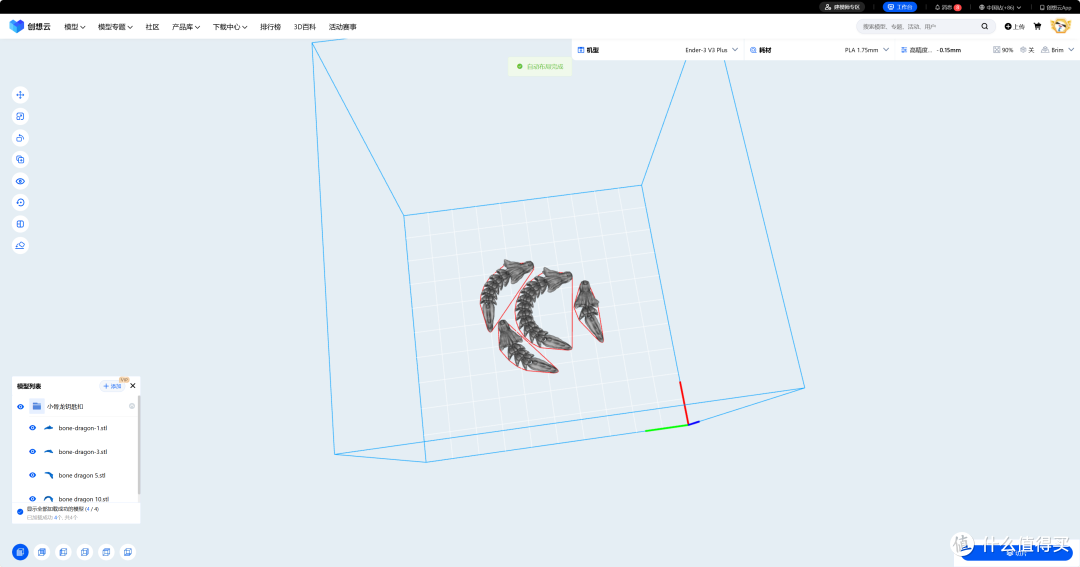Screen dimensions: 1080x567
Task: Select the scale tool in left toolbar
Action: pyautogui.click(x=20, y=116)
